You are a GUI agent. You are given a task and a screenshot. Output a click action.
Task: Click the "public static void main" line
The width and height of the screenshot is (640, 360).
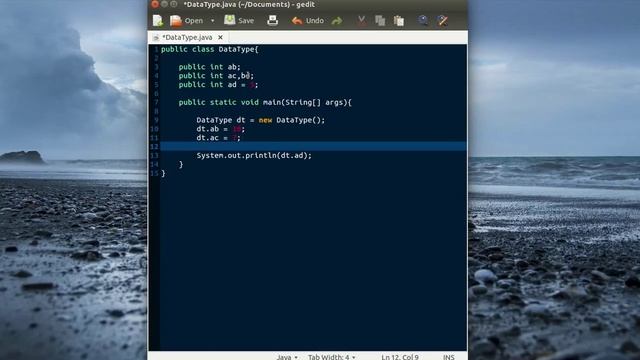coord(265,102)
